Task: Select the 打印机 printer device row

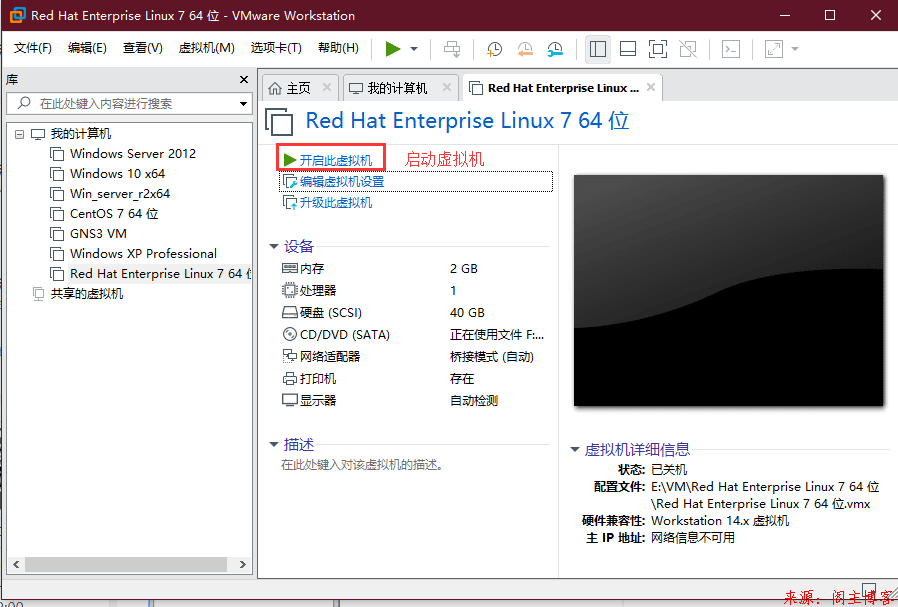Action: pos(413,379)
